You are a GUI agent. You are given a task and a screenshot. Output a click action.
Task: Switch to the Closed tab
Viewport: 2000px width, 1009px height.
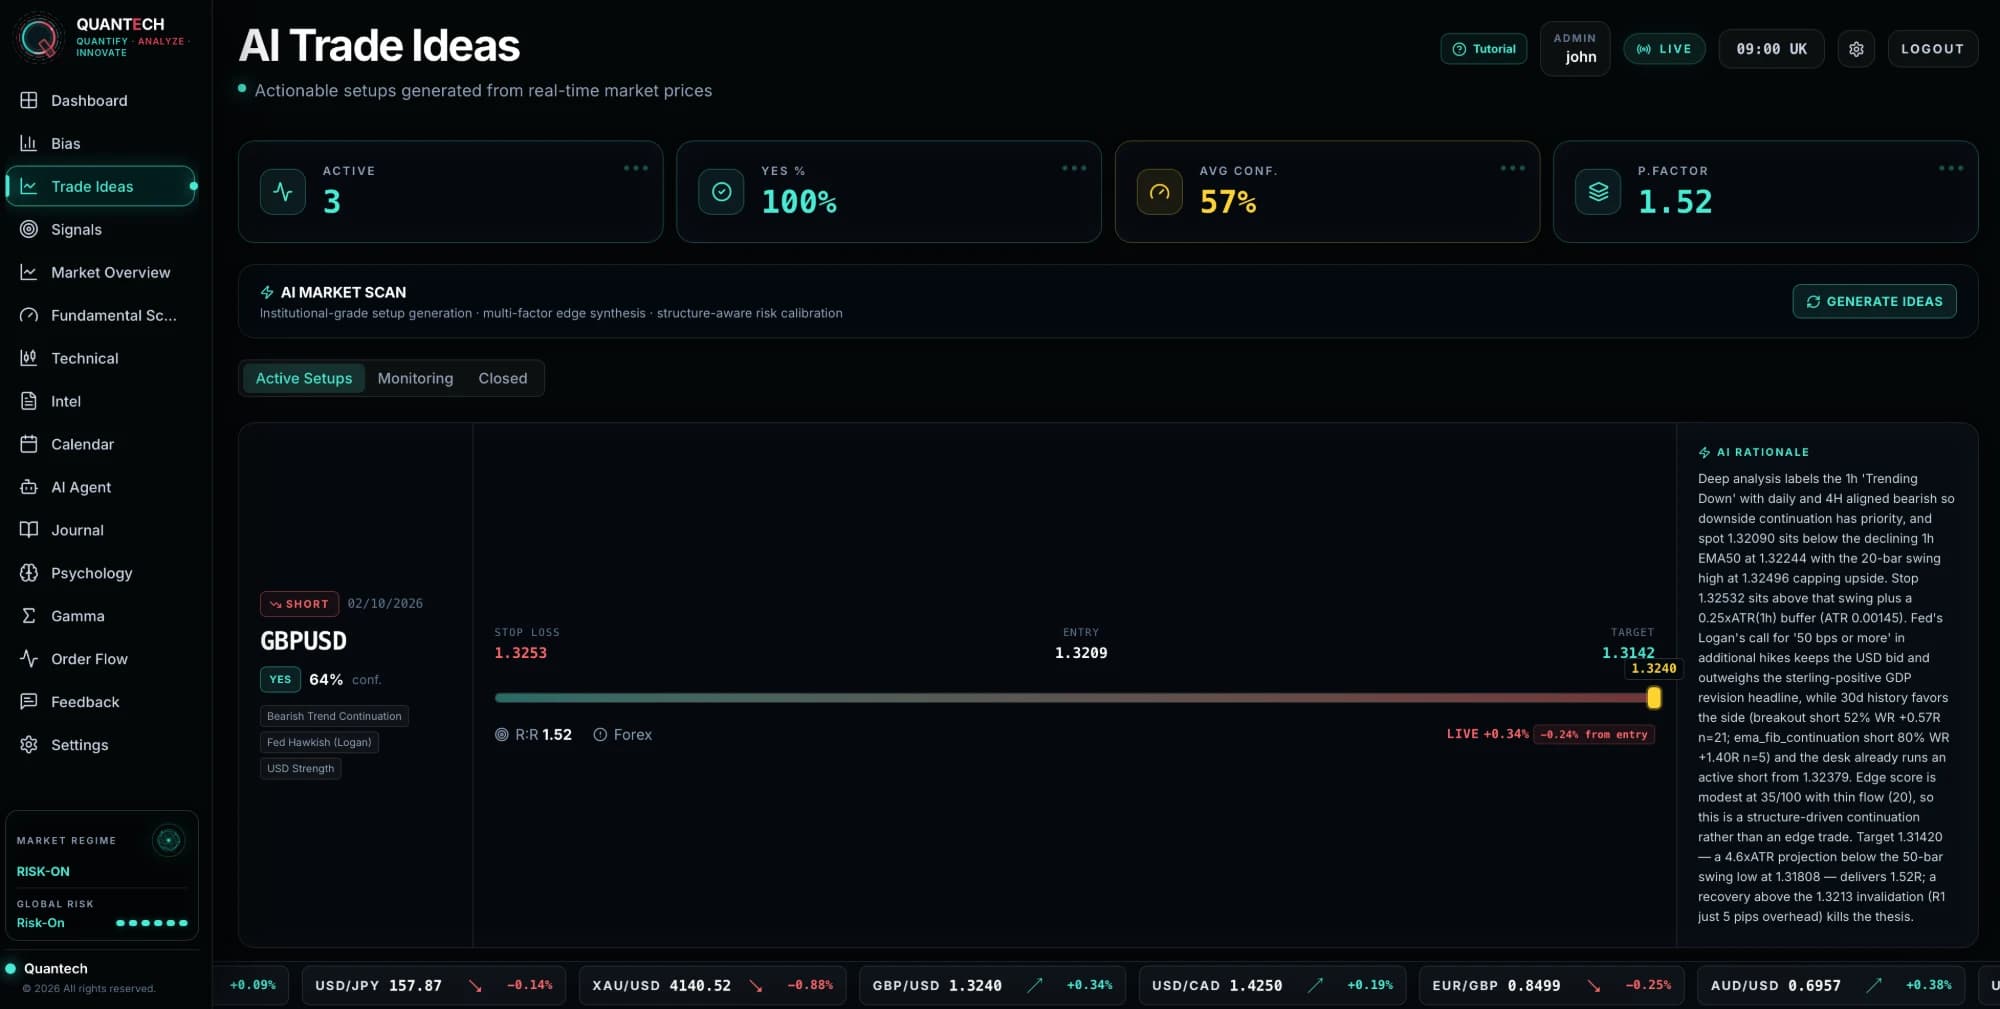tap(502, 378)
